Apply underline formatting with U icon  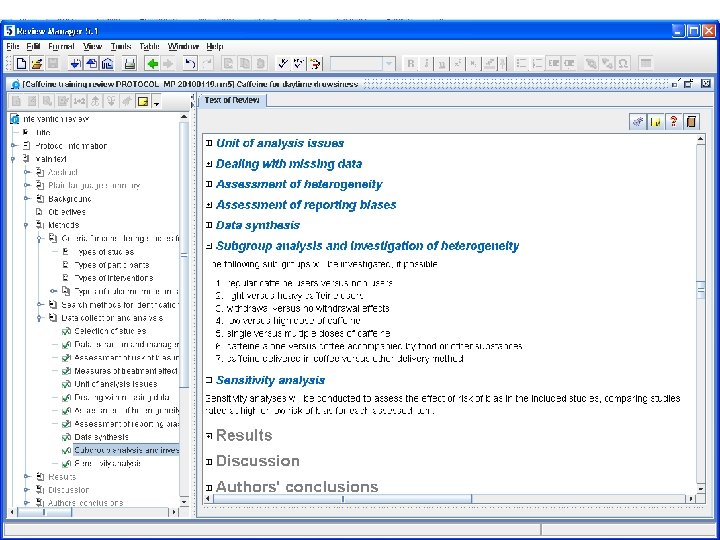coord(442,63)
